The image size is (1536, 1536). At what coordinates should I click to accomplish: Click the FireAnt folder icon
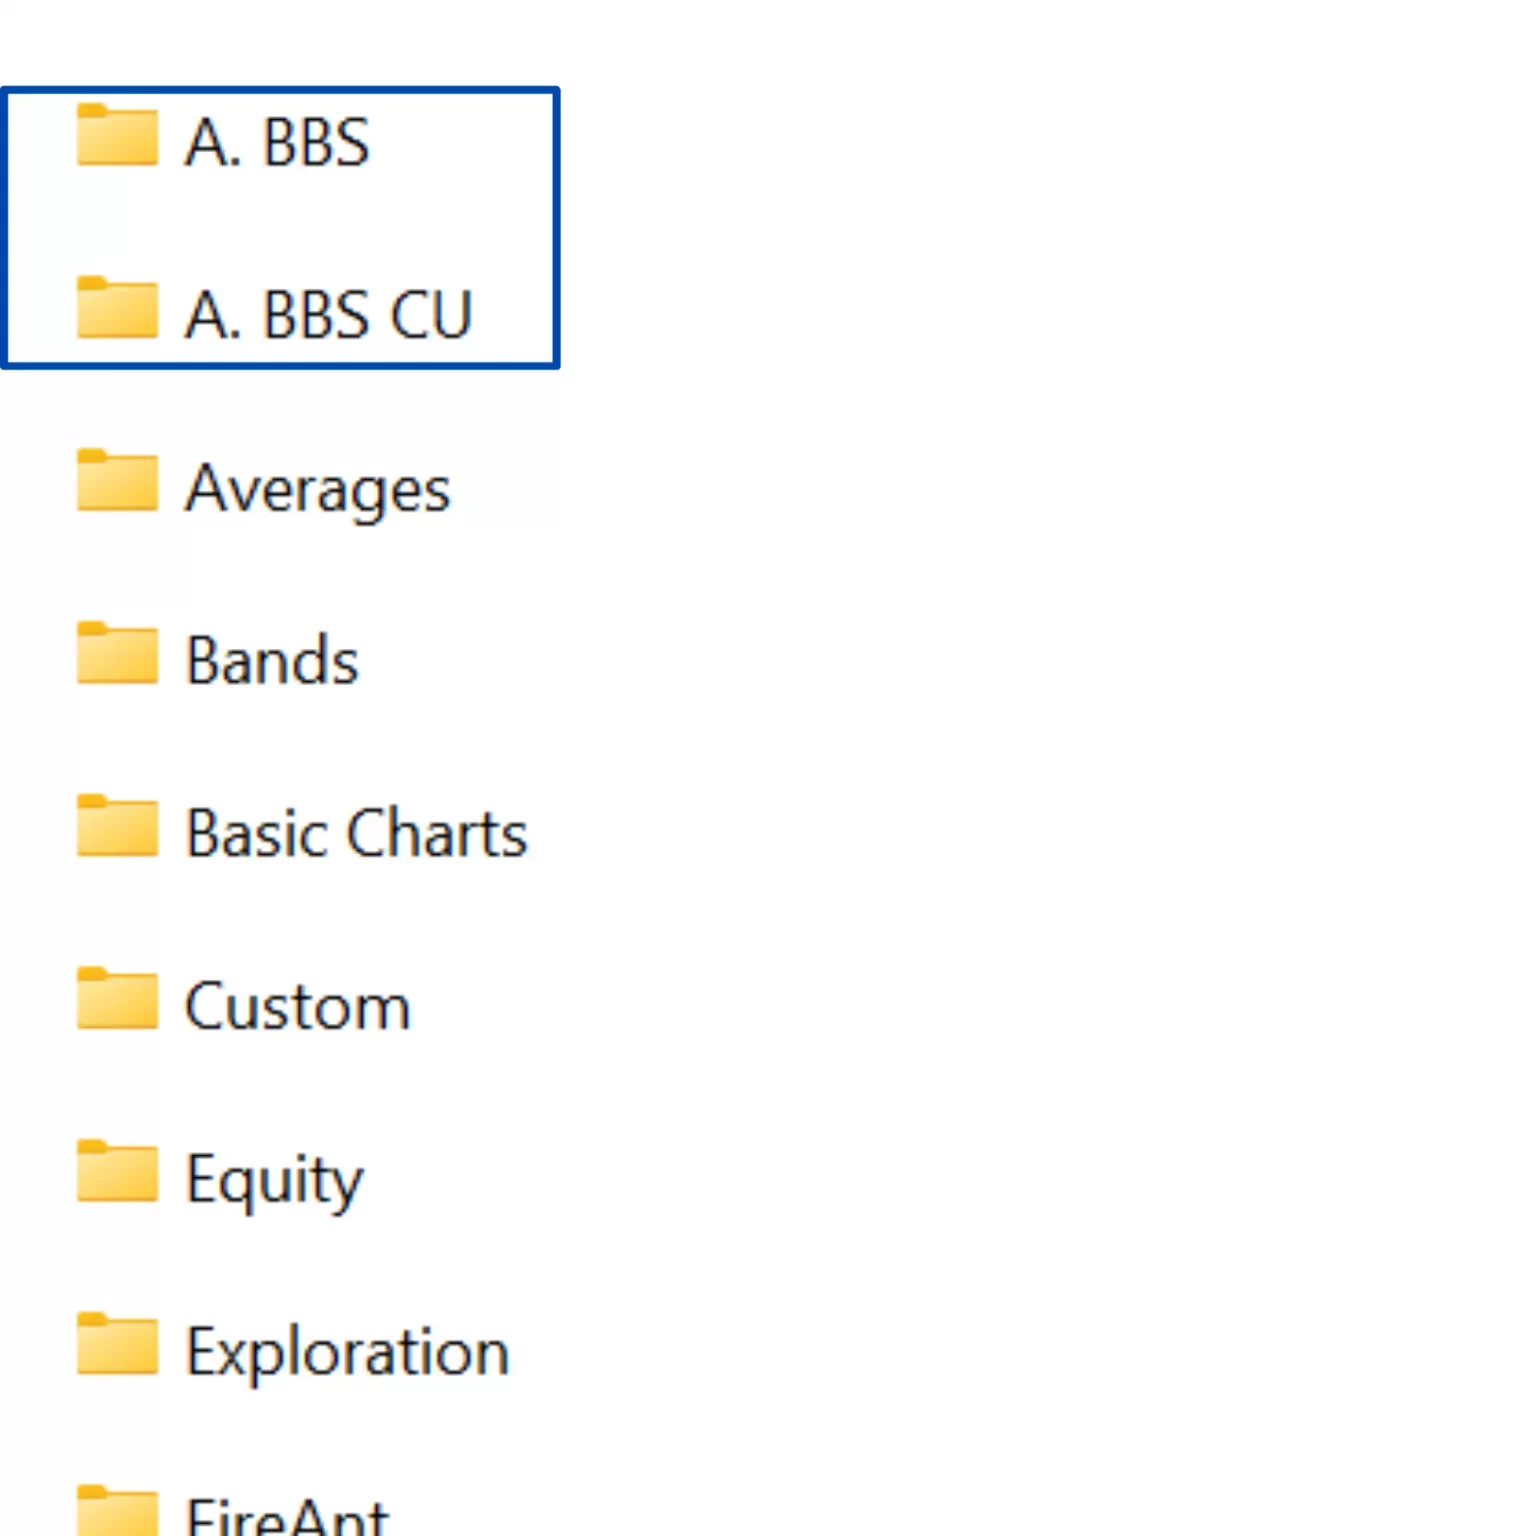click(x=117, y=1512)
